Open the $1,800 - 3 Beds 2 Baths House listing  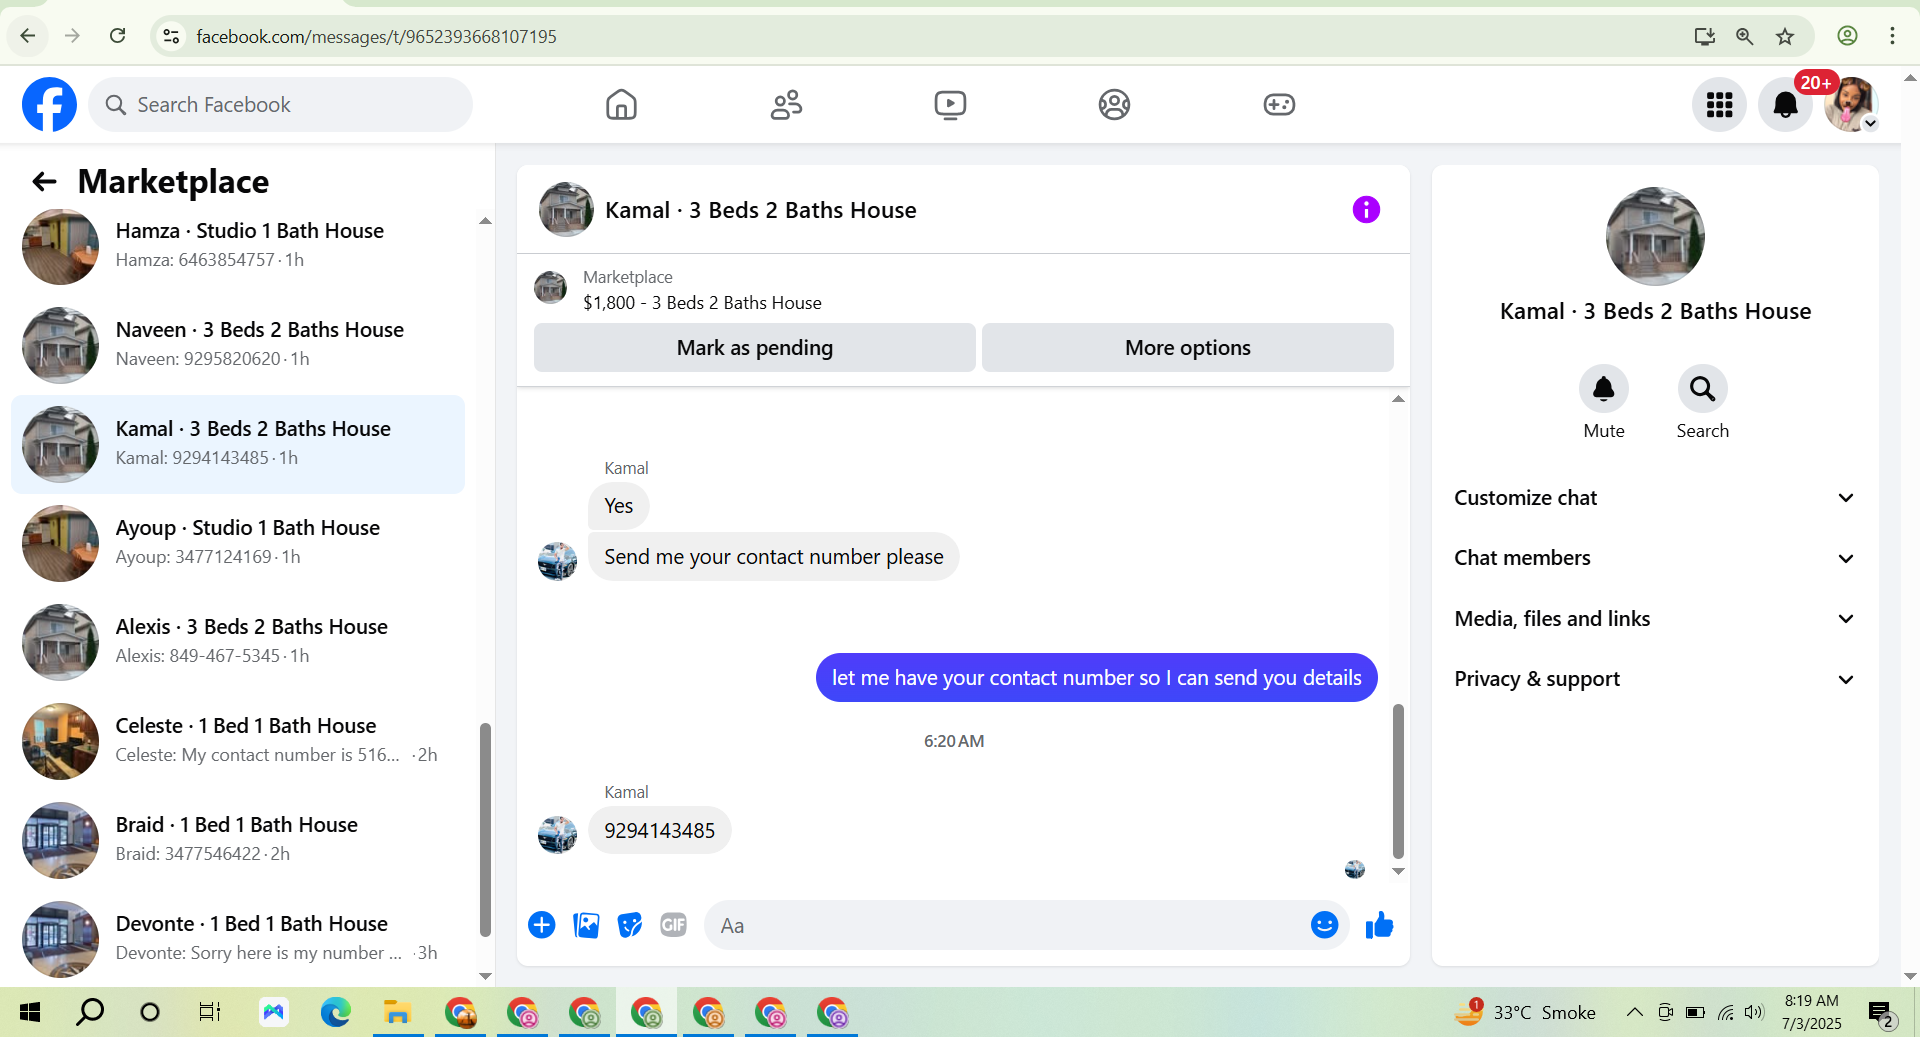(702, 303)
